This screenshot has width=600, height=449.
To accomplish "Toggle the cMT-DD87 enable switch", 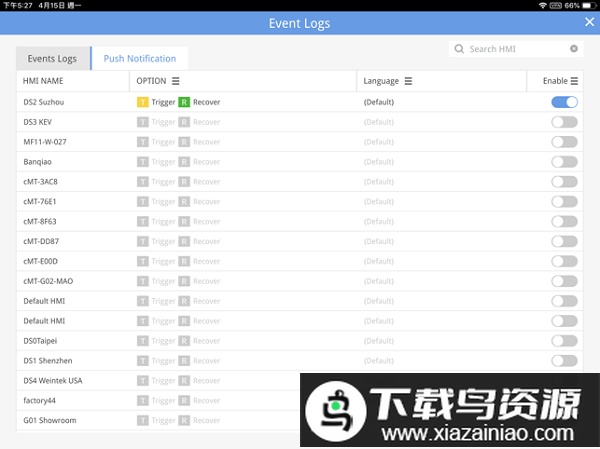I will pos(564,242).
